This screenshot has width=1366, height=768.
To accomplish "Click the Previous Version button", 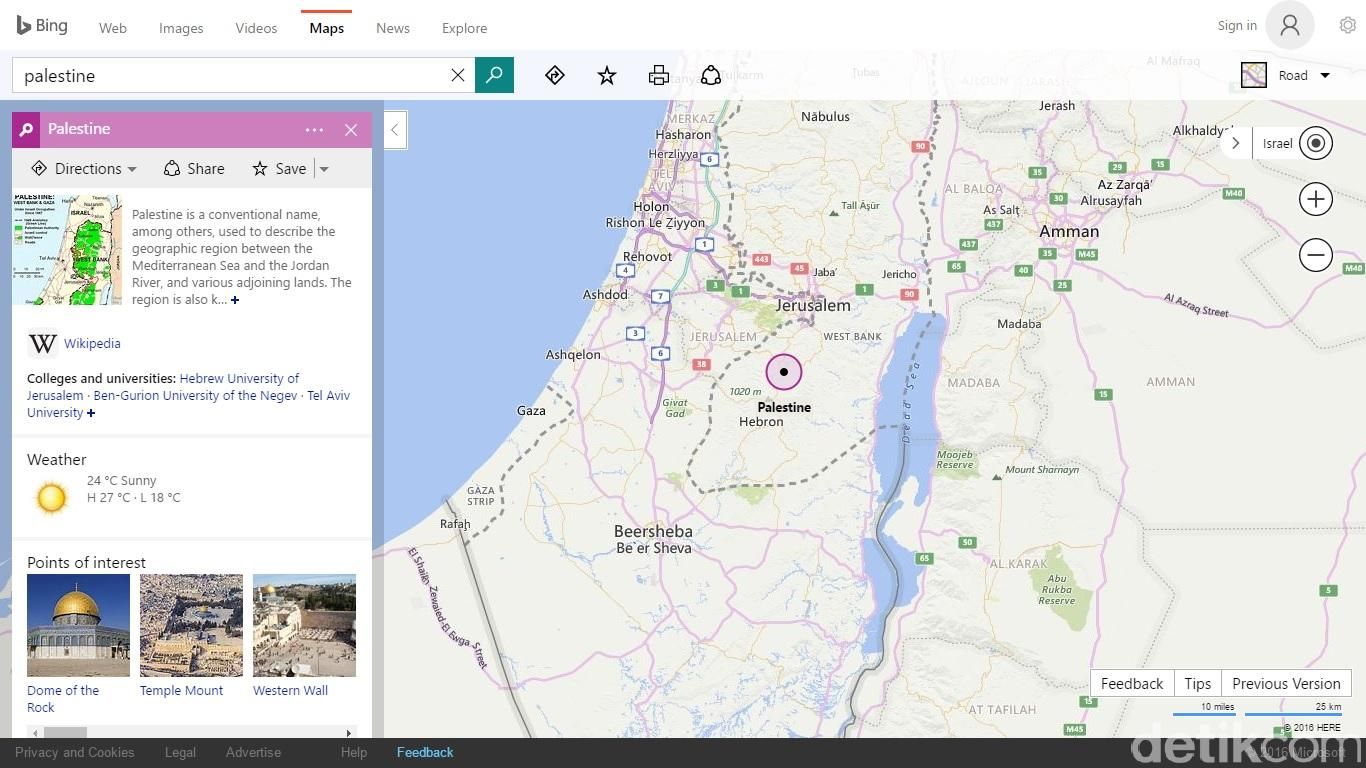I will pyautogui.click(x=1286, y=683).
